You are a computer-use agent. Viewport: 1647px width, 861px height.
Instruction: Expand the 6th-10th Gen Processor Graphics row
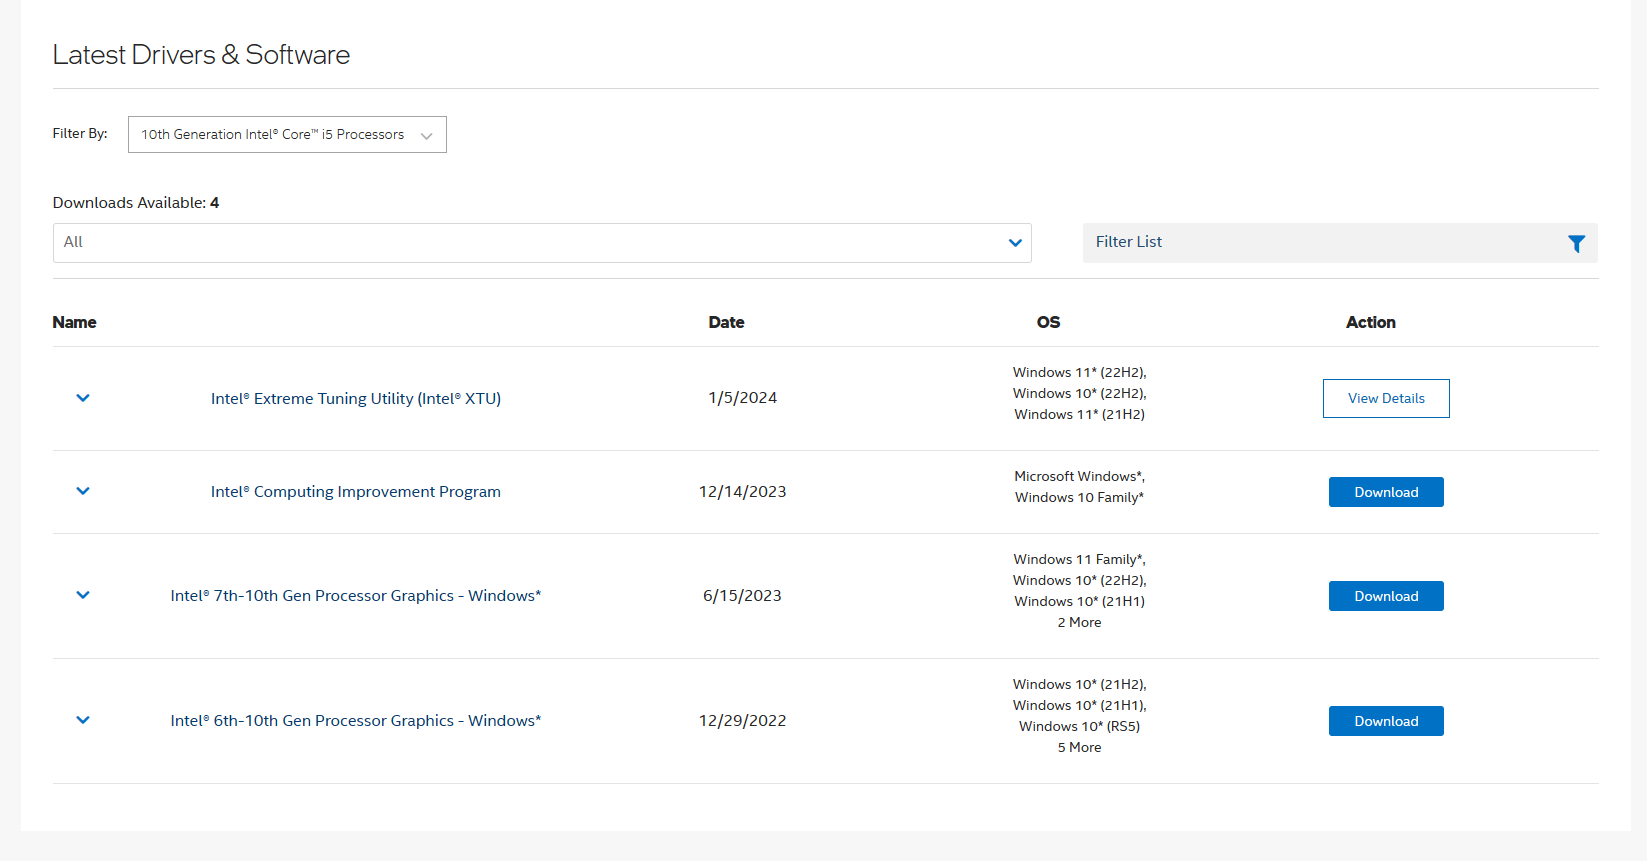pos(83,720)
